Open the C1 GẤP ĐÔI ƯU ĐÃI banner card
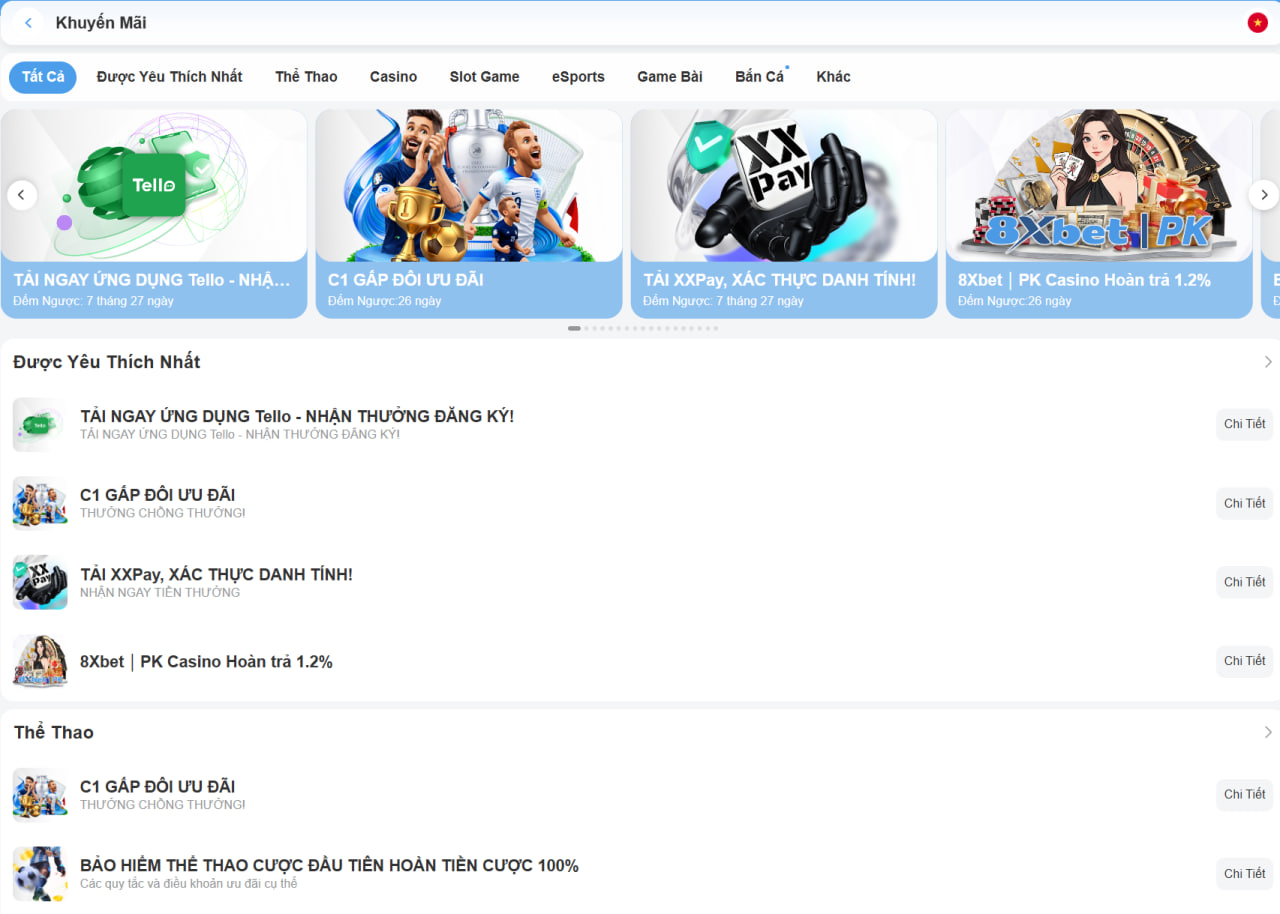This screenshot has height=914, width=1280. [469, 214]
